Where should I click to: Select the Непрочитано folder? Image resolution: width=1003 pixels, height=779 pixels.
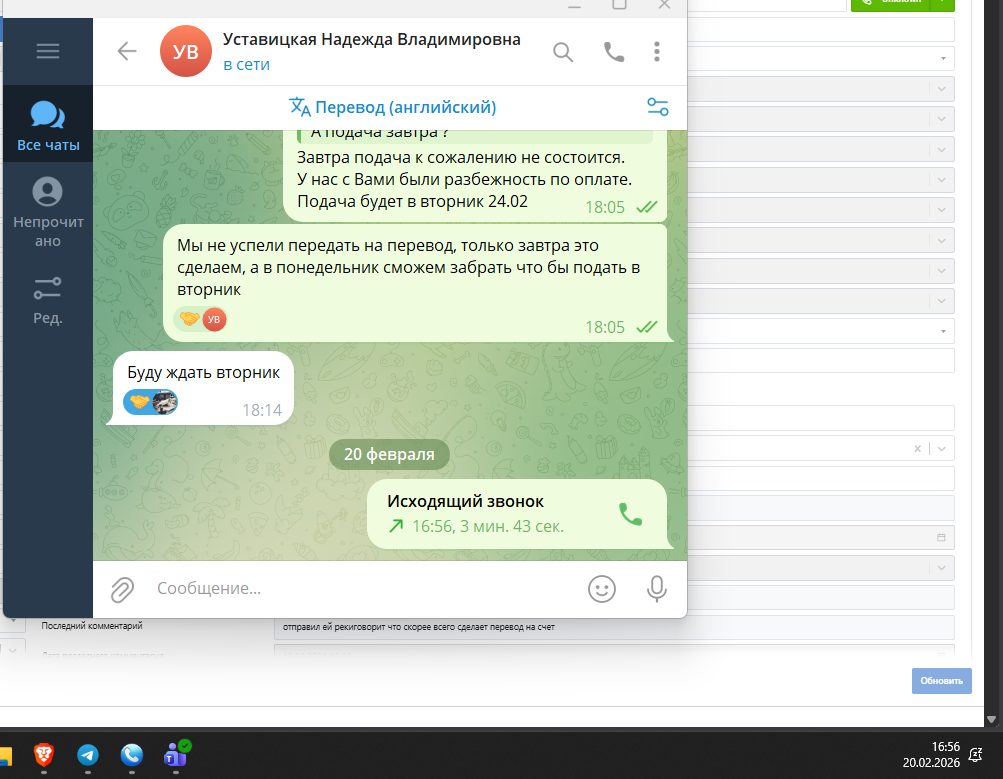[x=48, y=212]
